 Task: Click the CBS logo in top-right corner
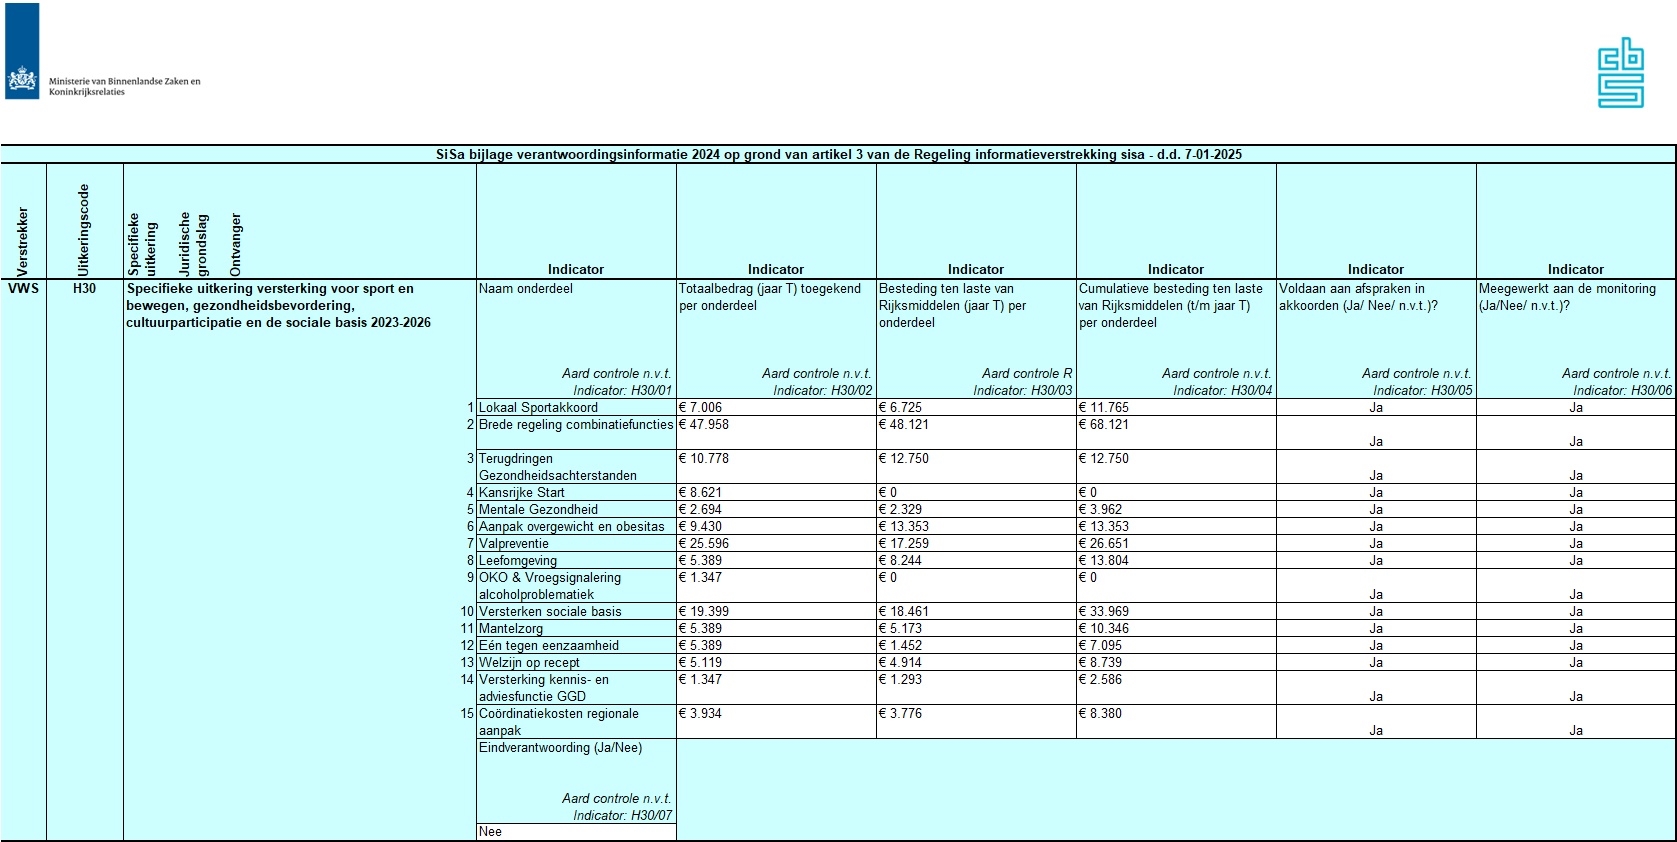click(x=1620, y=73)
